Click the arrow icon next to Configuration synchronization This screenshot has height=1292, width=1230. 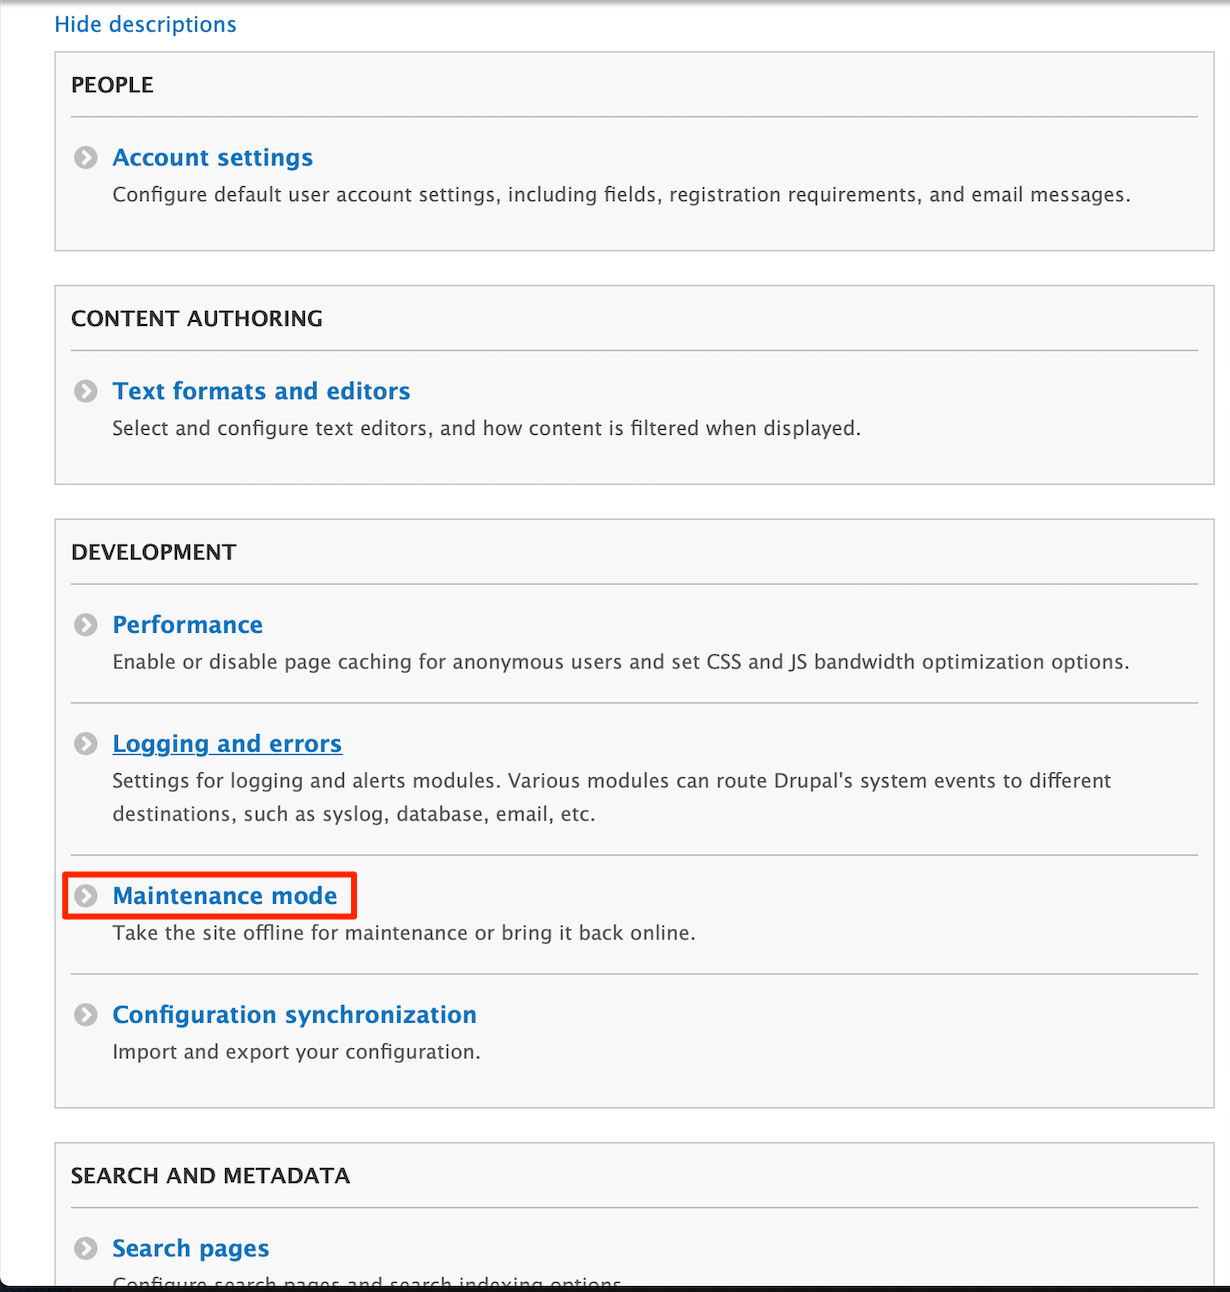tap(86, 1015)
